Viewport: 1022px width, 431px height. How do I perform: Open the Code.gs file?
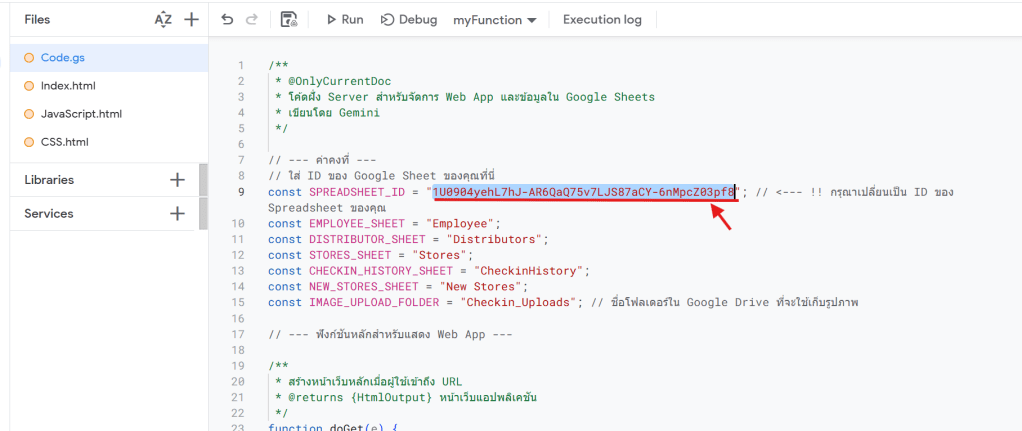(62, 58)
